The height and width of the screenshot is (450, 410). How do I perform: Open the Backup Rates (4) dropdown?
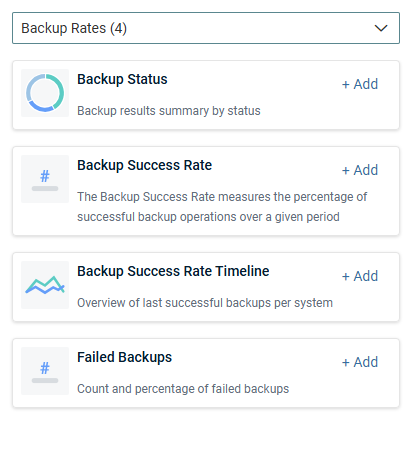pyautogui.click(x=206, y=28)
